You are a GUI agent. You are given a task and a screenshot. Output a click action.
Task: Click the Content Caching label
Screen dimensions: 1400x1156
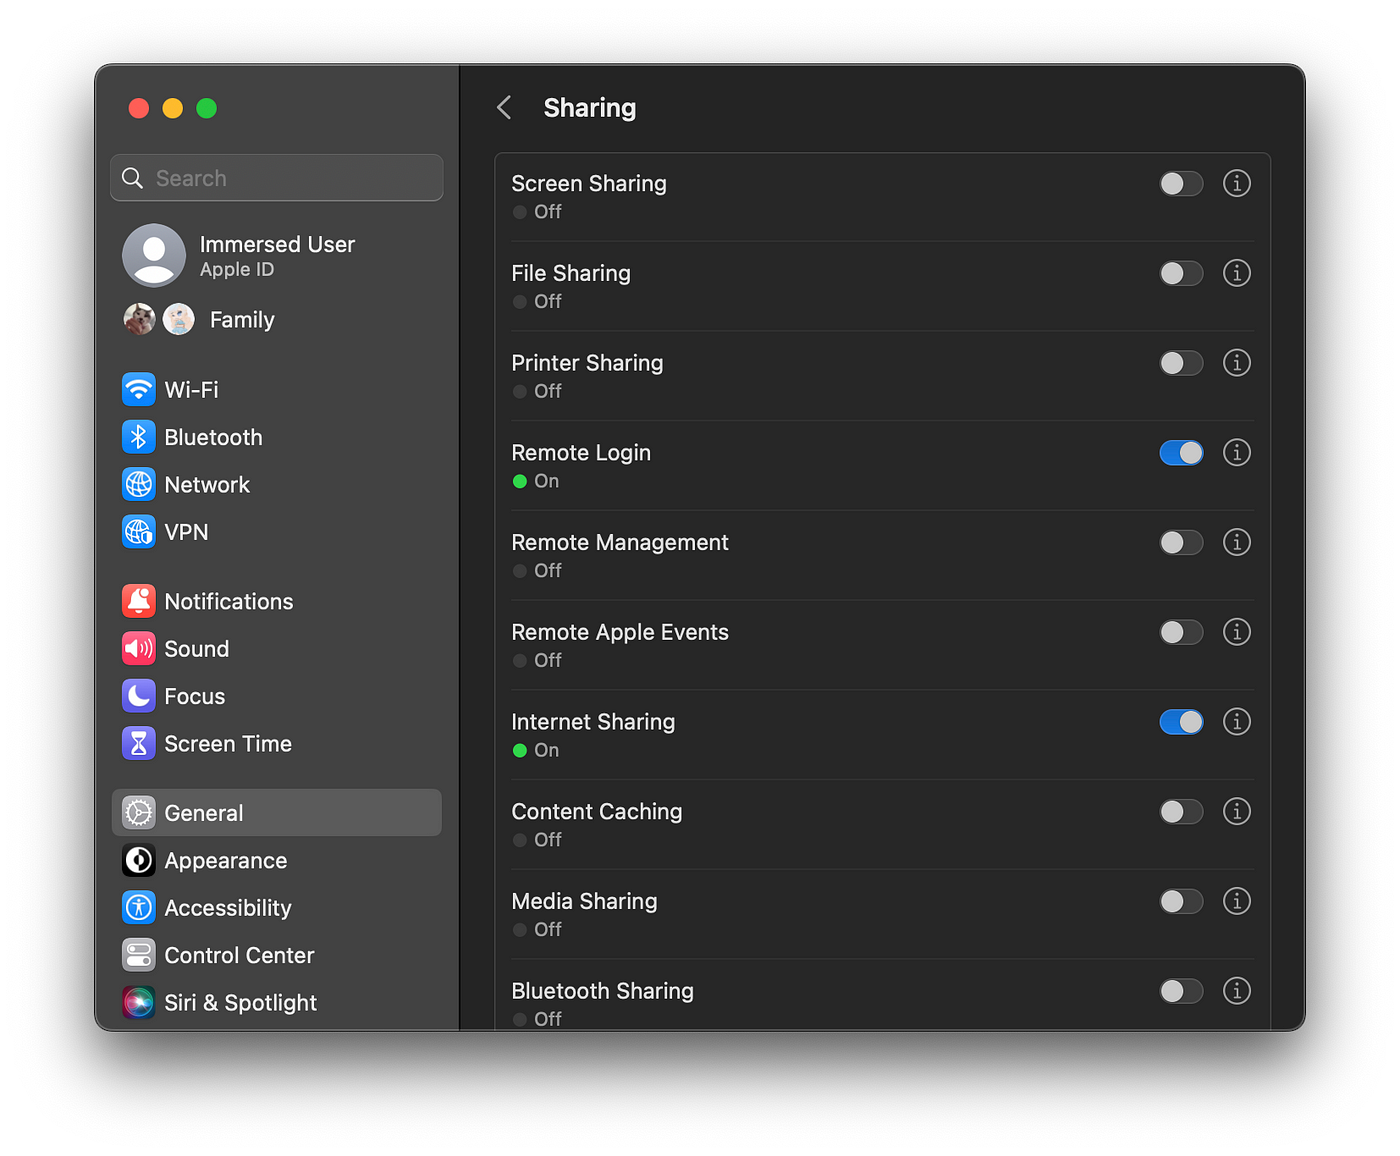[x=597, y=812]
